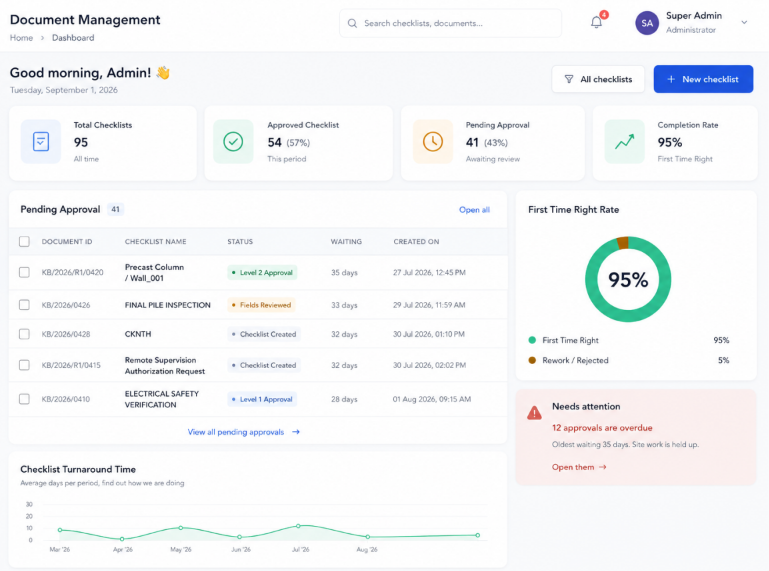Viewport: 769px width, 571px height.
Task: Click the Total Checklists value 95
Action: pos(81,142)
